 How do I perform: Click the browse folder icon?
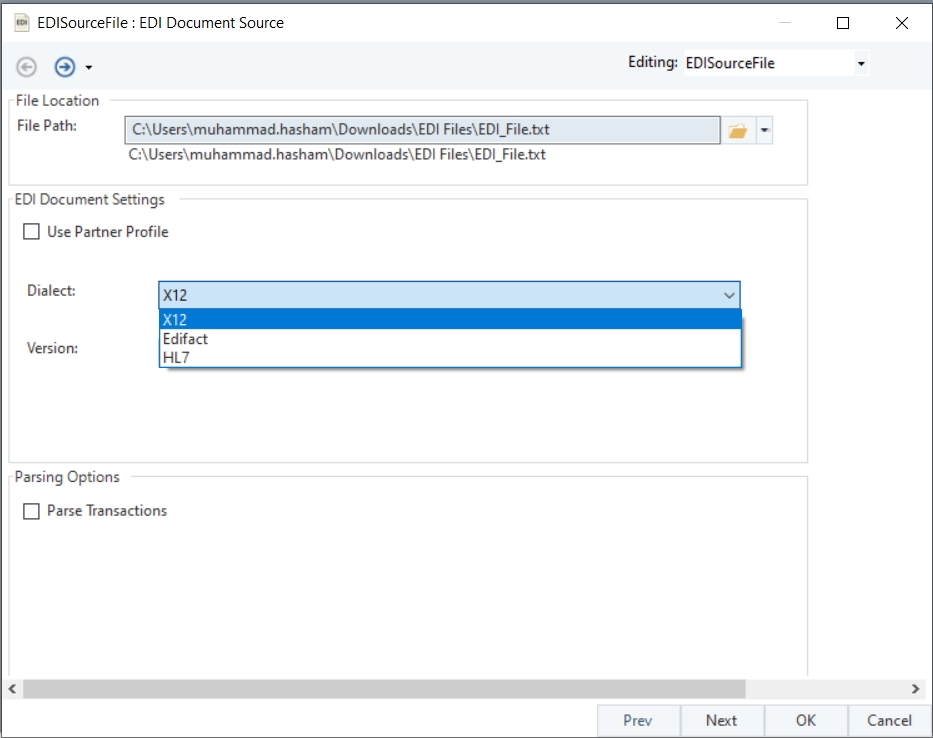click(738, 131)
